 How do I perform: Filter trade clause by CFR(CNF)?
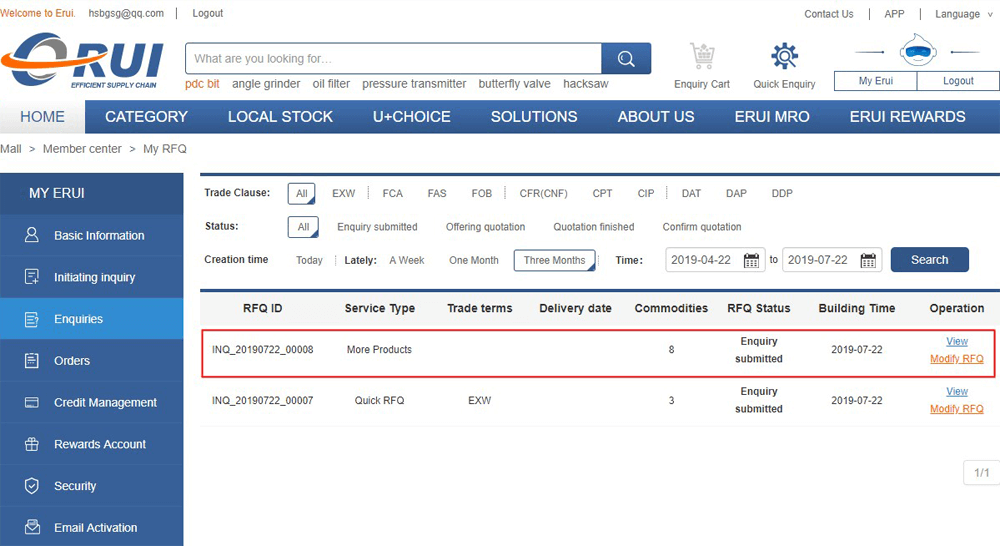coord(543,193)
